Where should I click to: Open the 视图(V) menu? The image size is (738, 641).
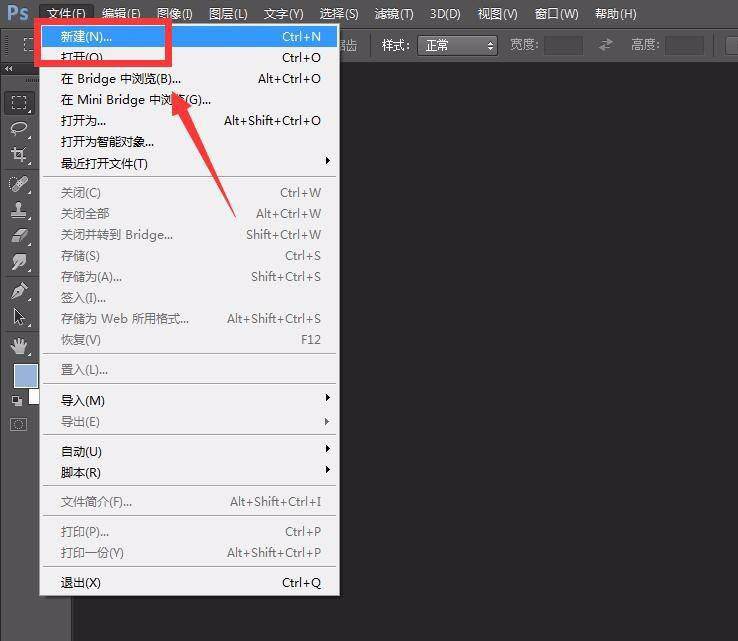pos(497,14)
